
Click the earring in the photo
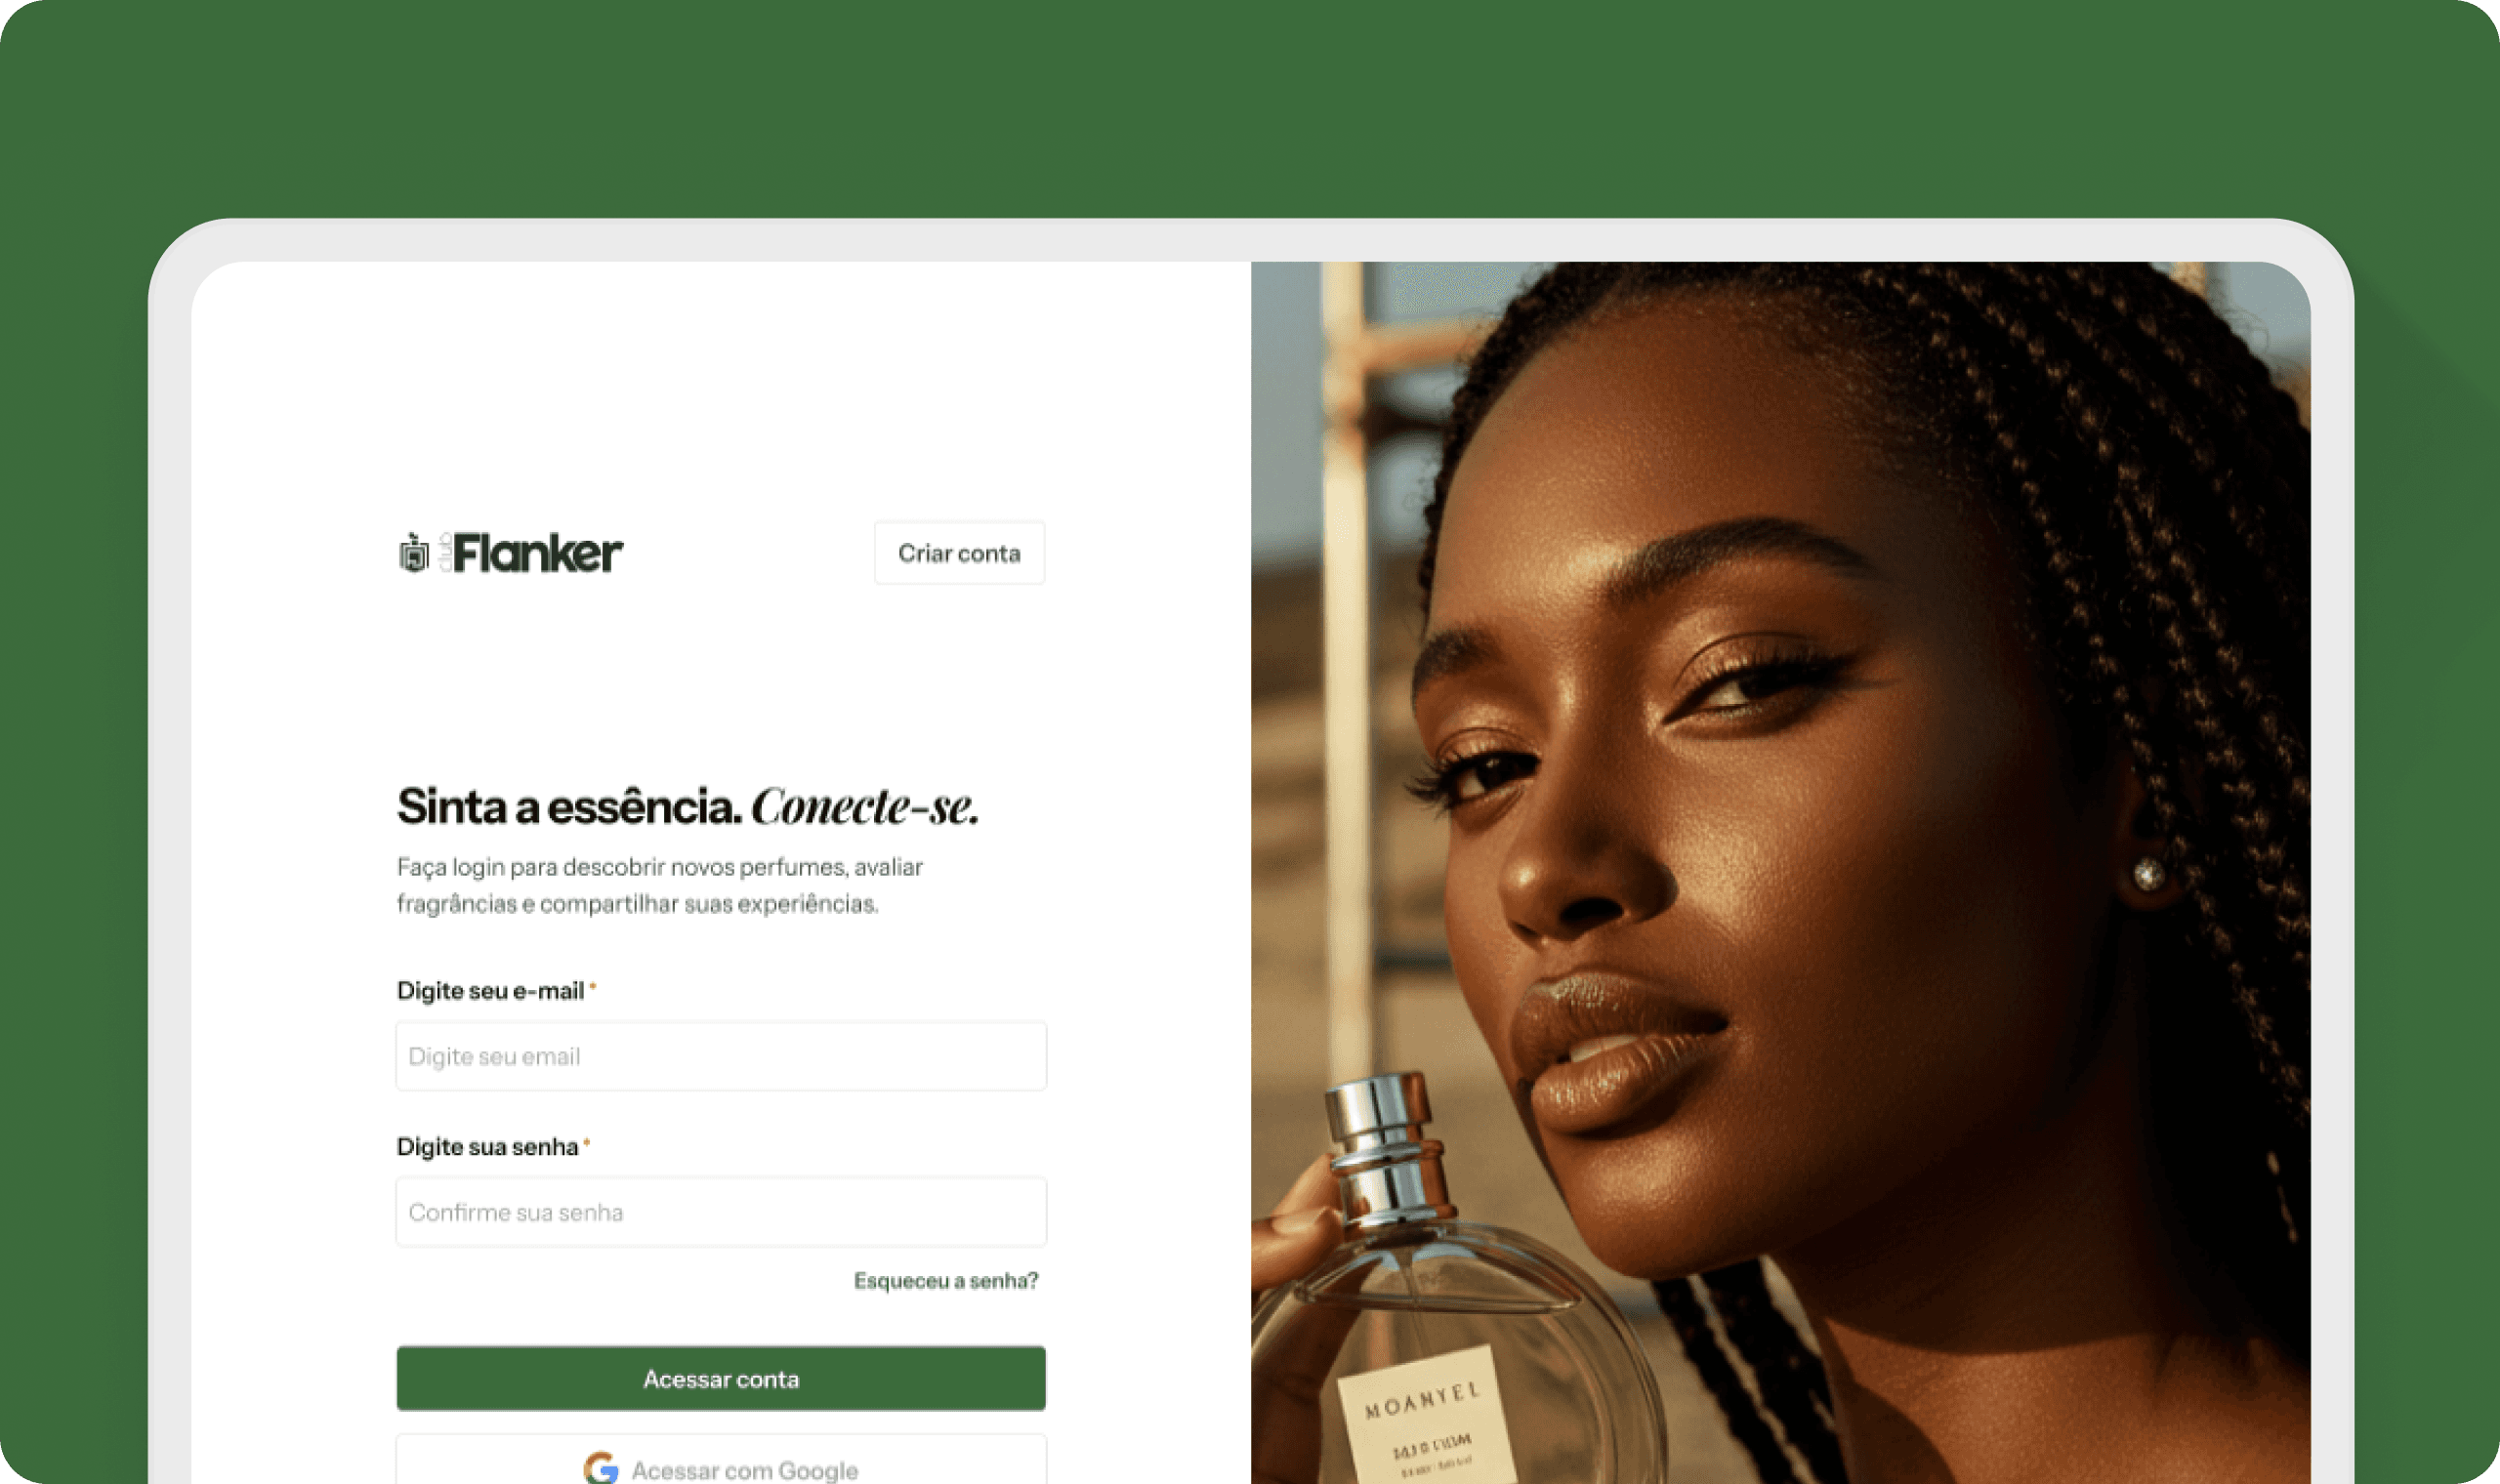click(x=2148, y=876)
